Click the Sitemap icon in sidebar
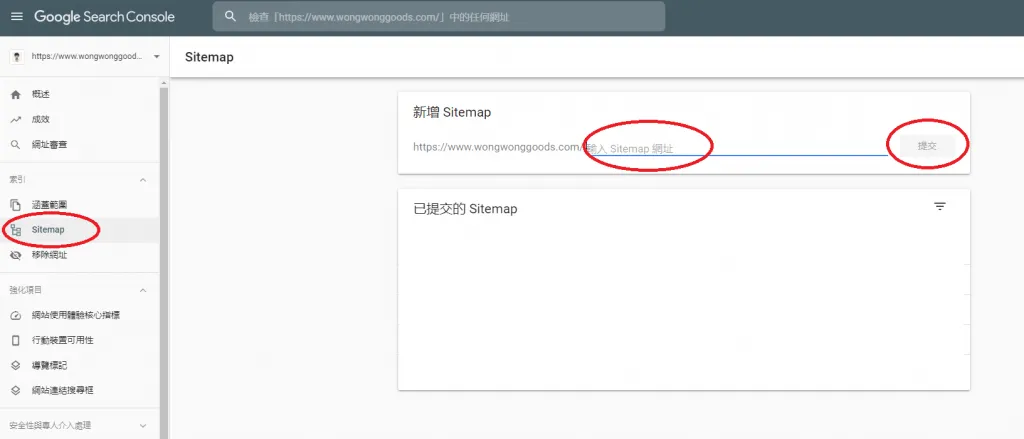Viewport: 1024px width, 439px height. point(15,230)
